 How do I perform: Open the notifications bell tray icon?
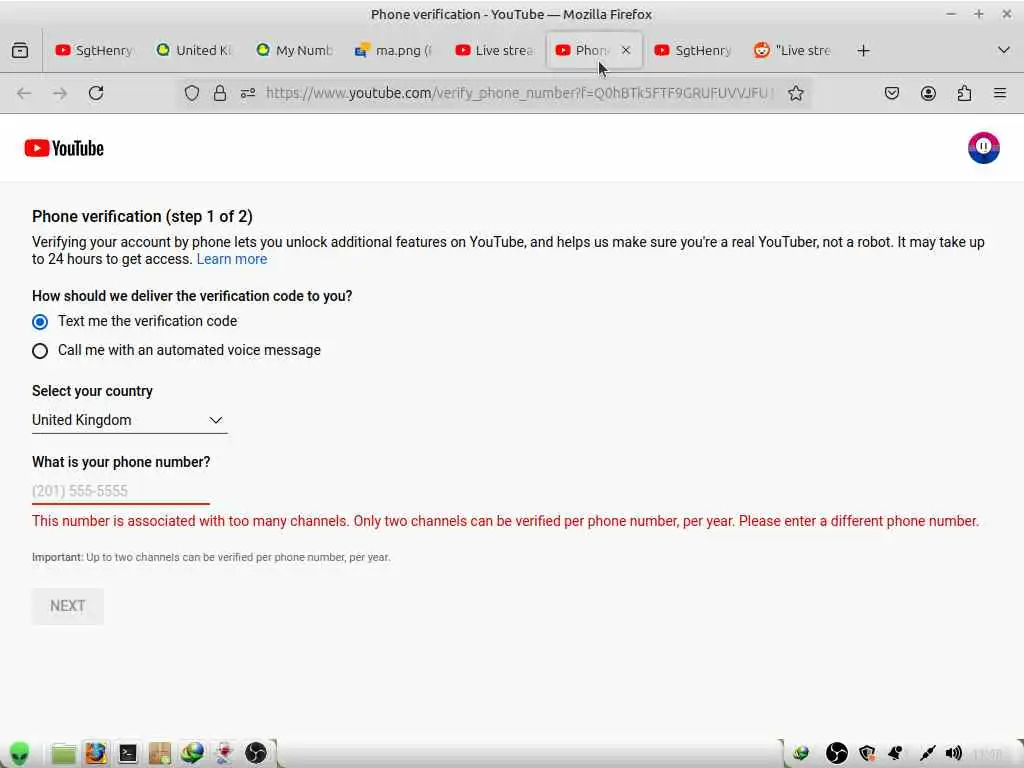click(896, 754)
